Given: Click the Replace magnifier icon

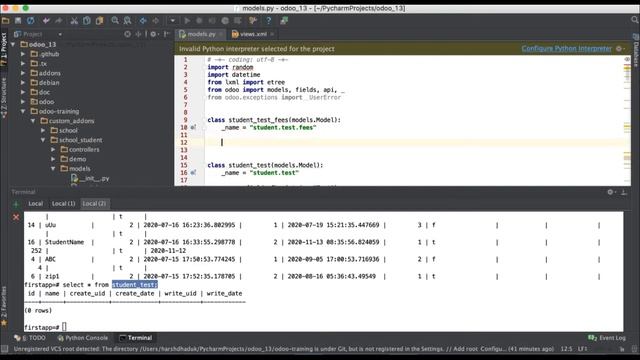Looking at the screenshot, I should point(127,20).
